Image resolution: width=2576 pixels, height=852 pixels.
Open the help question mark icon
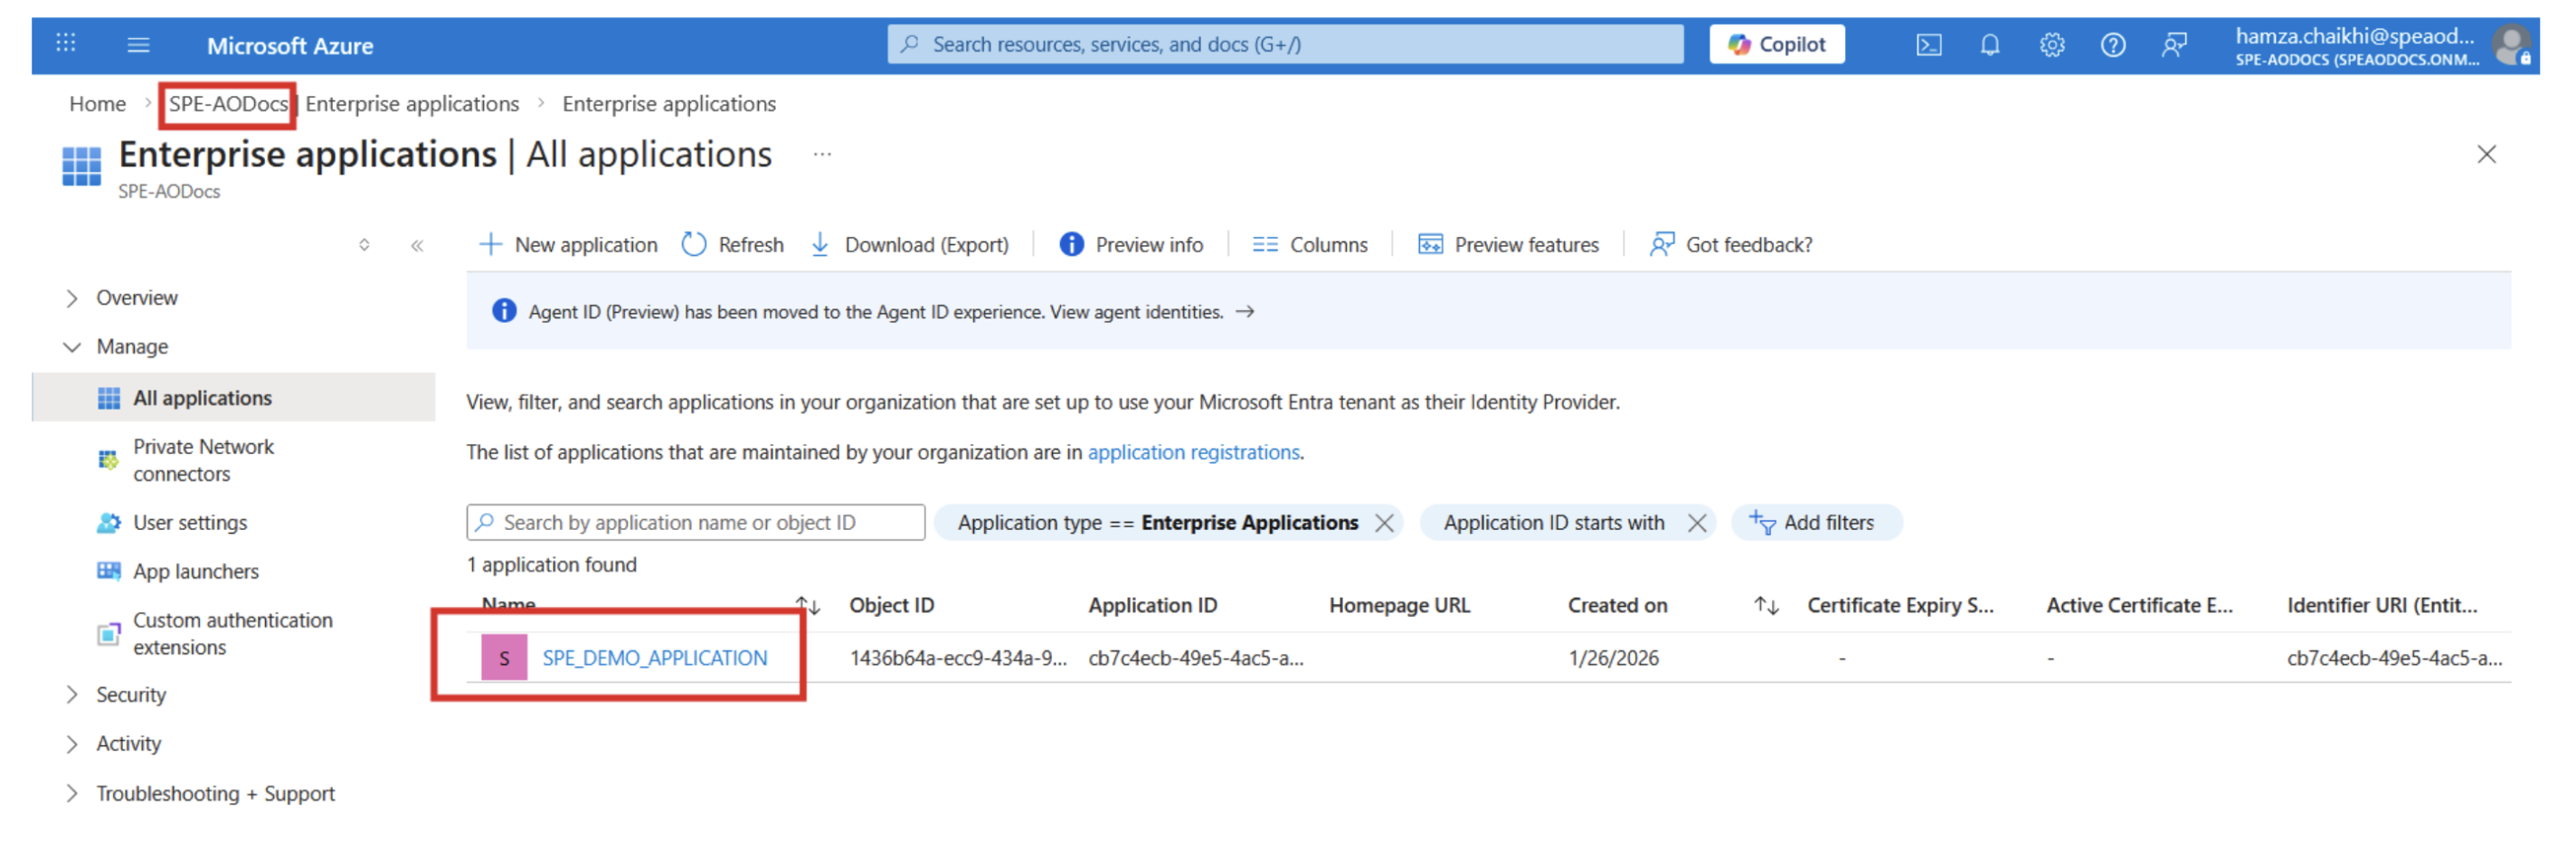[x=2113, y=45]
